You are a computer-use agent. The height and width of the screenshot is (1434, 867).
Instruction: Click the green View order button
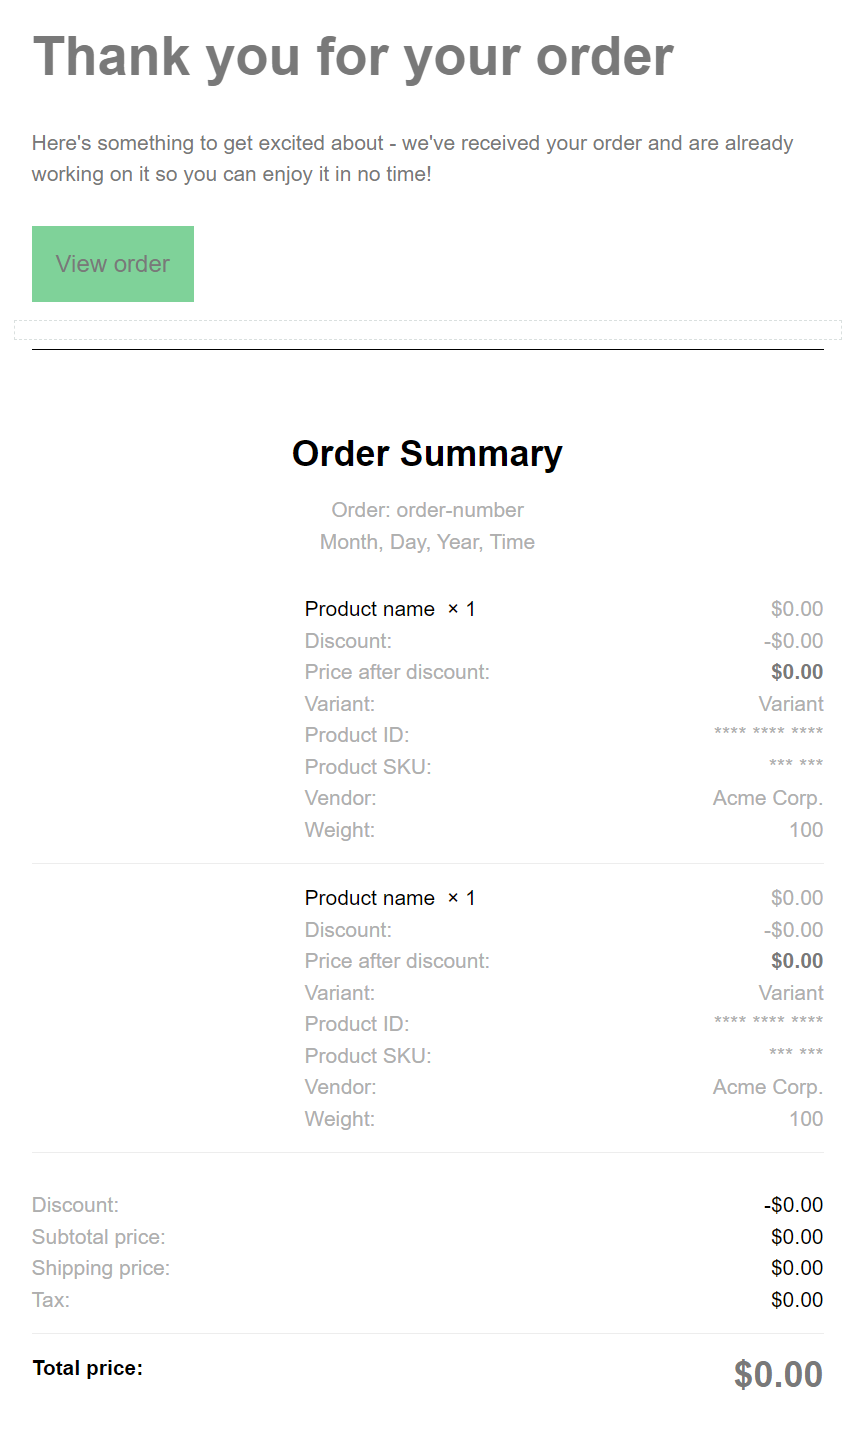click(x=113, y=264)
